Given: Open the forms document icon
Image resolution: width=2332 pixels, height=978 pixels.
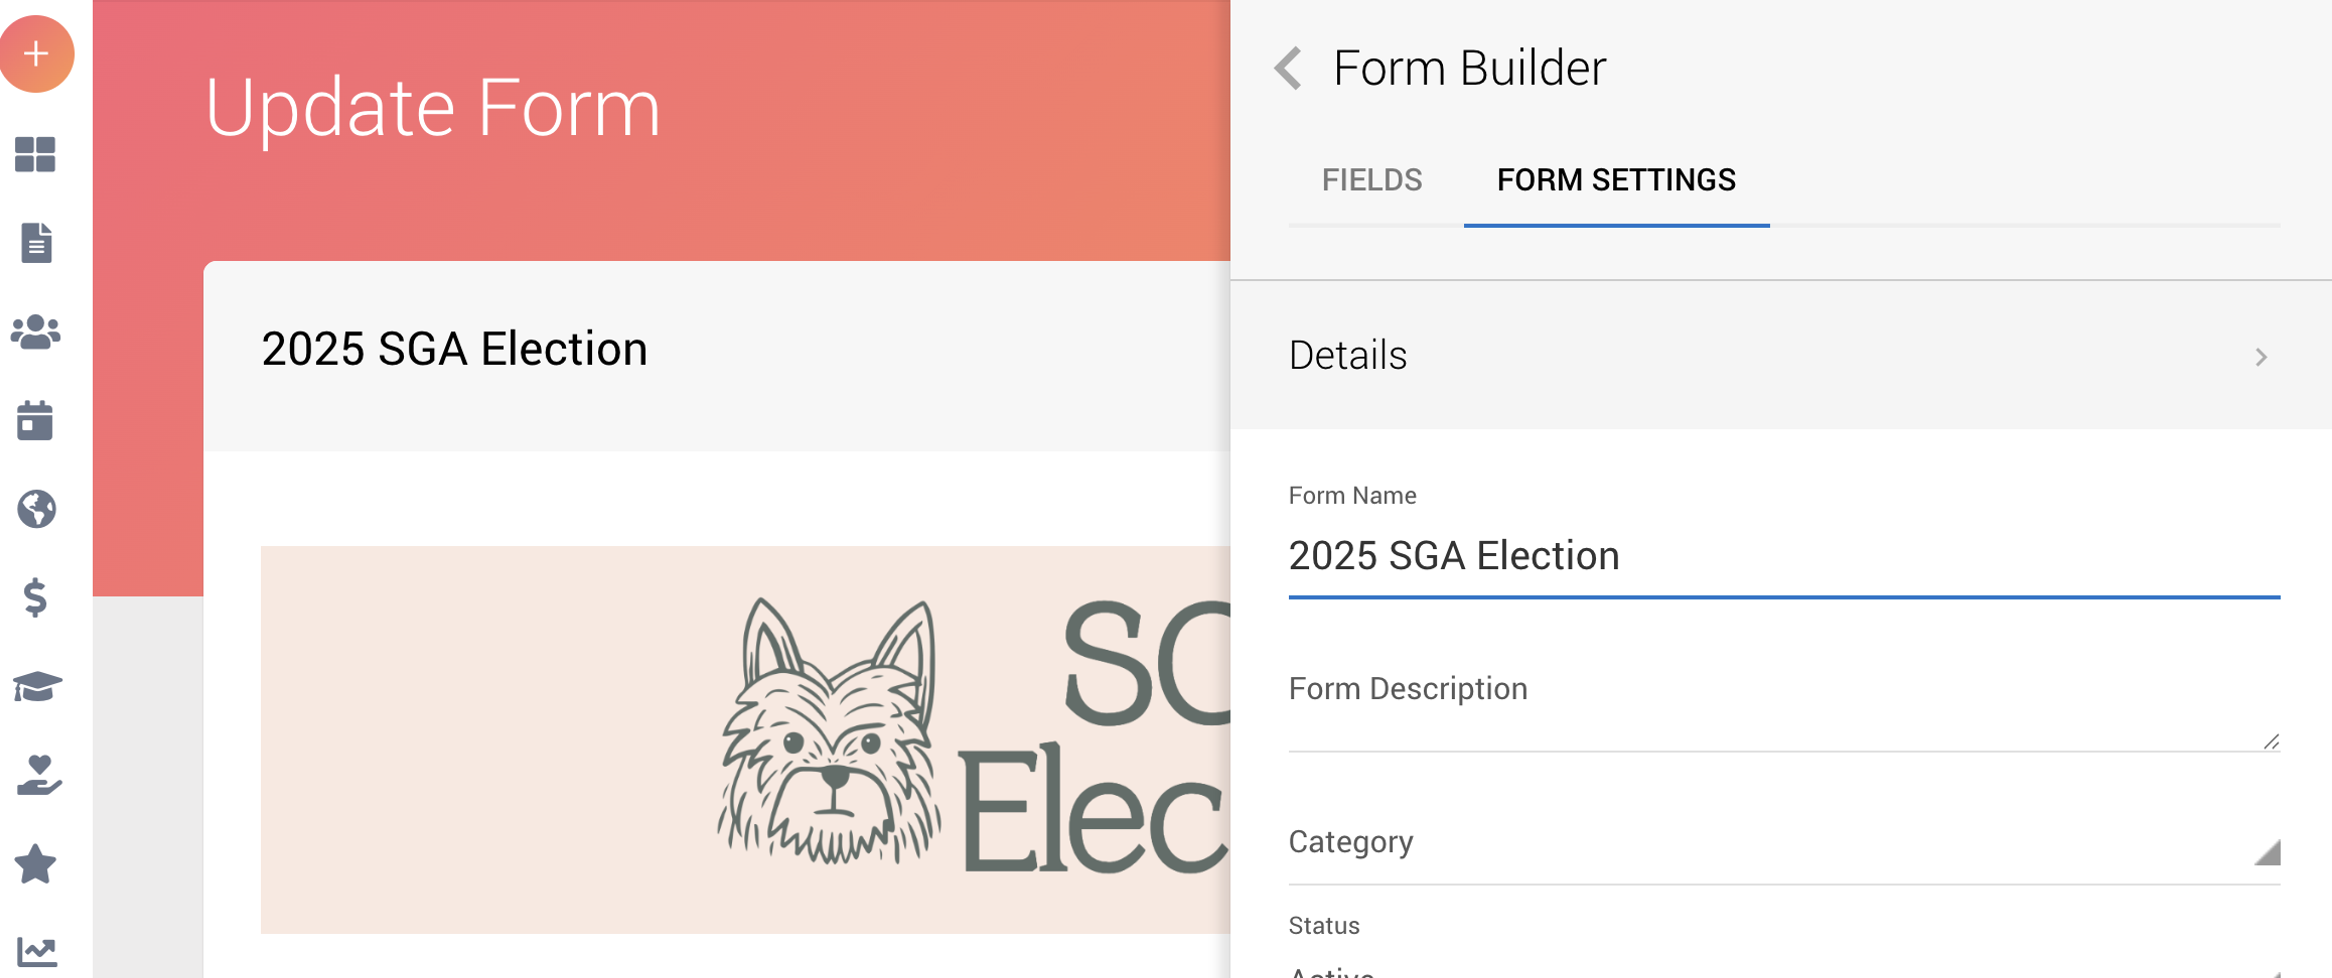Looking at the screenshot, I should [36, 243].
